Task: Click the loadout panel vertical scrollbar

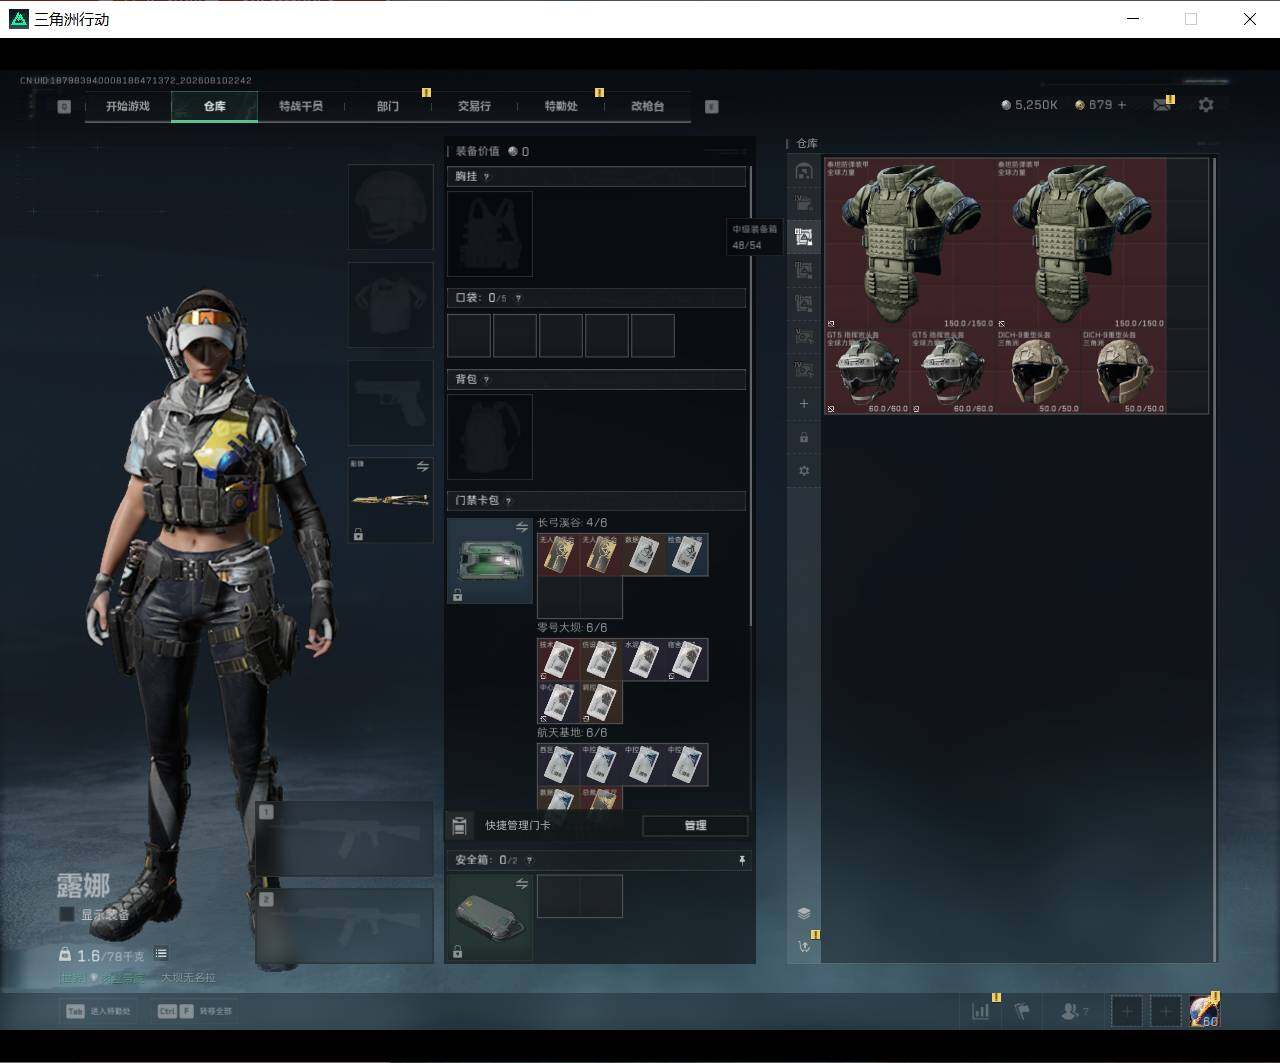Action: [x=751, y=395]
